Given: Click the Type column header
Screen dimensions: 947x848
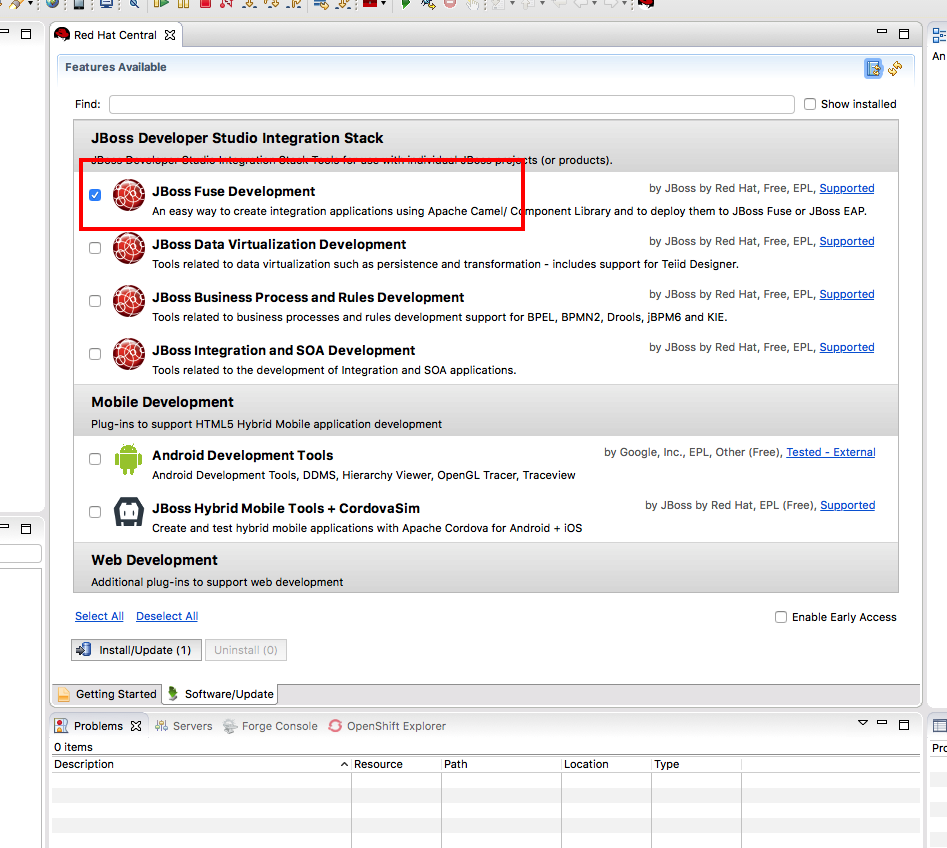Looking at the screenshot, I should pos(696,764).
